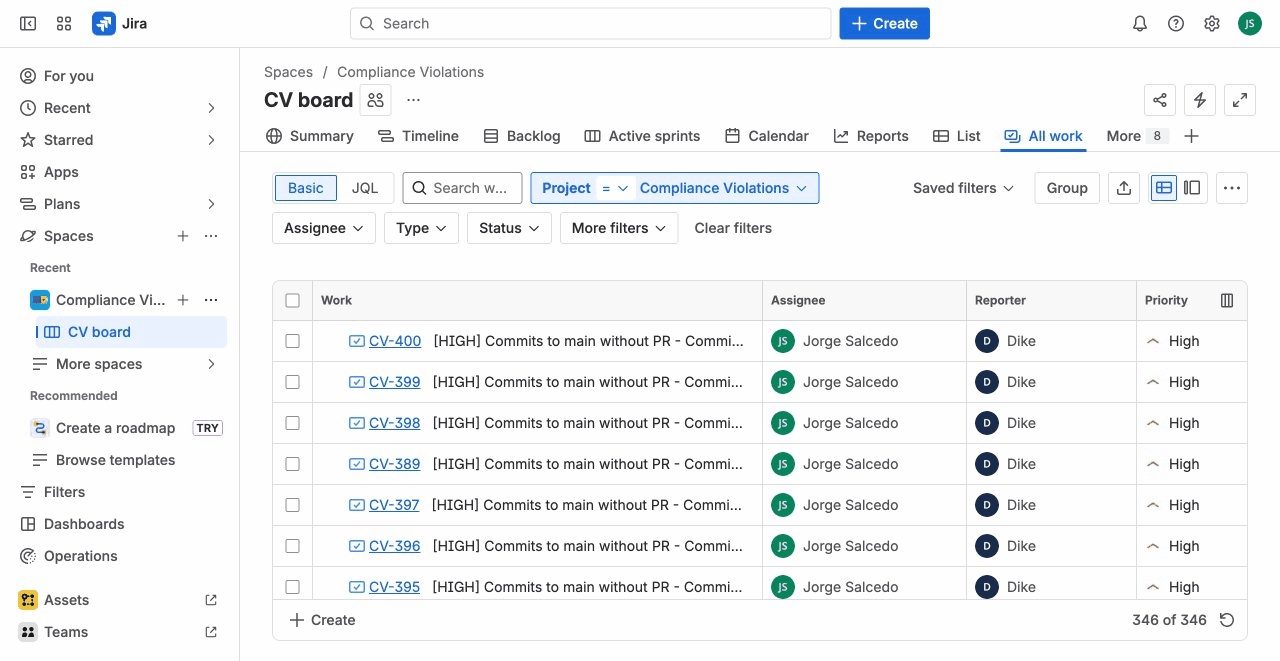1280x661 pixels.
Task: Open the column settings icon in Priority header
Action: pos(1227,300)
